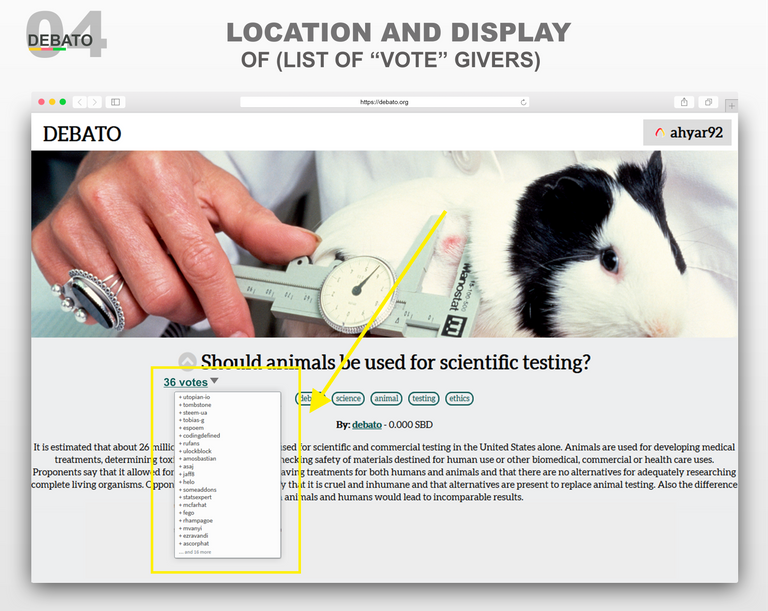Open the debato author link

[x=367, y=425]
